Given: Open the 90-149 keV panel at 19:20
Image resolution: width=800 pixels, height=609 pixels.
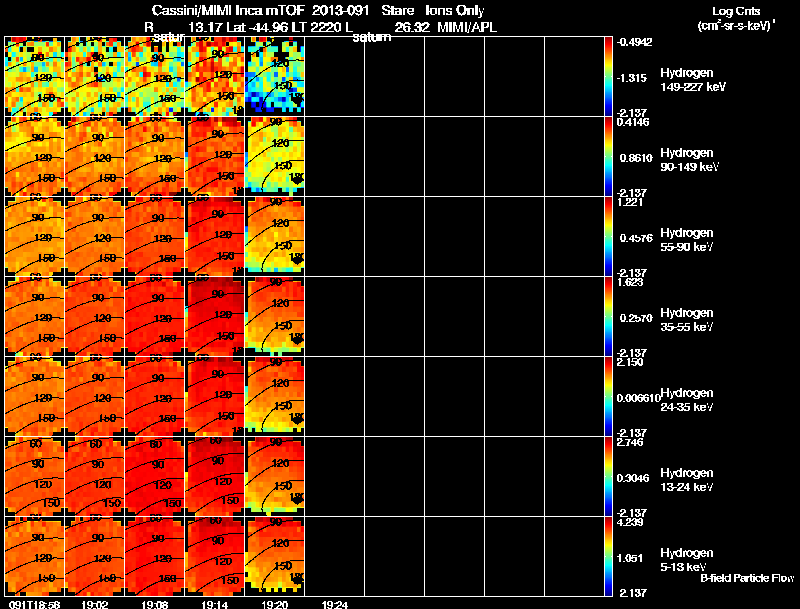Looking at the screenshot, I should coord(275,156).
